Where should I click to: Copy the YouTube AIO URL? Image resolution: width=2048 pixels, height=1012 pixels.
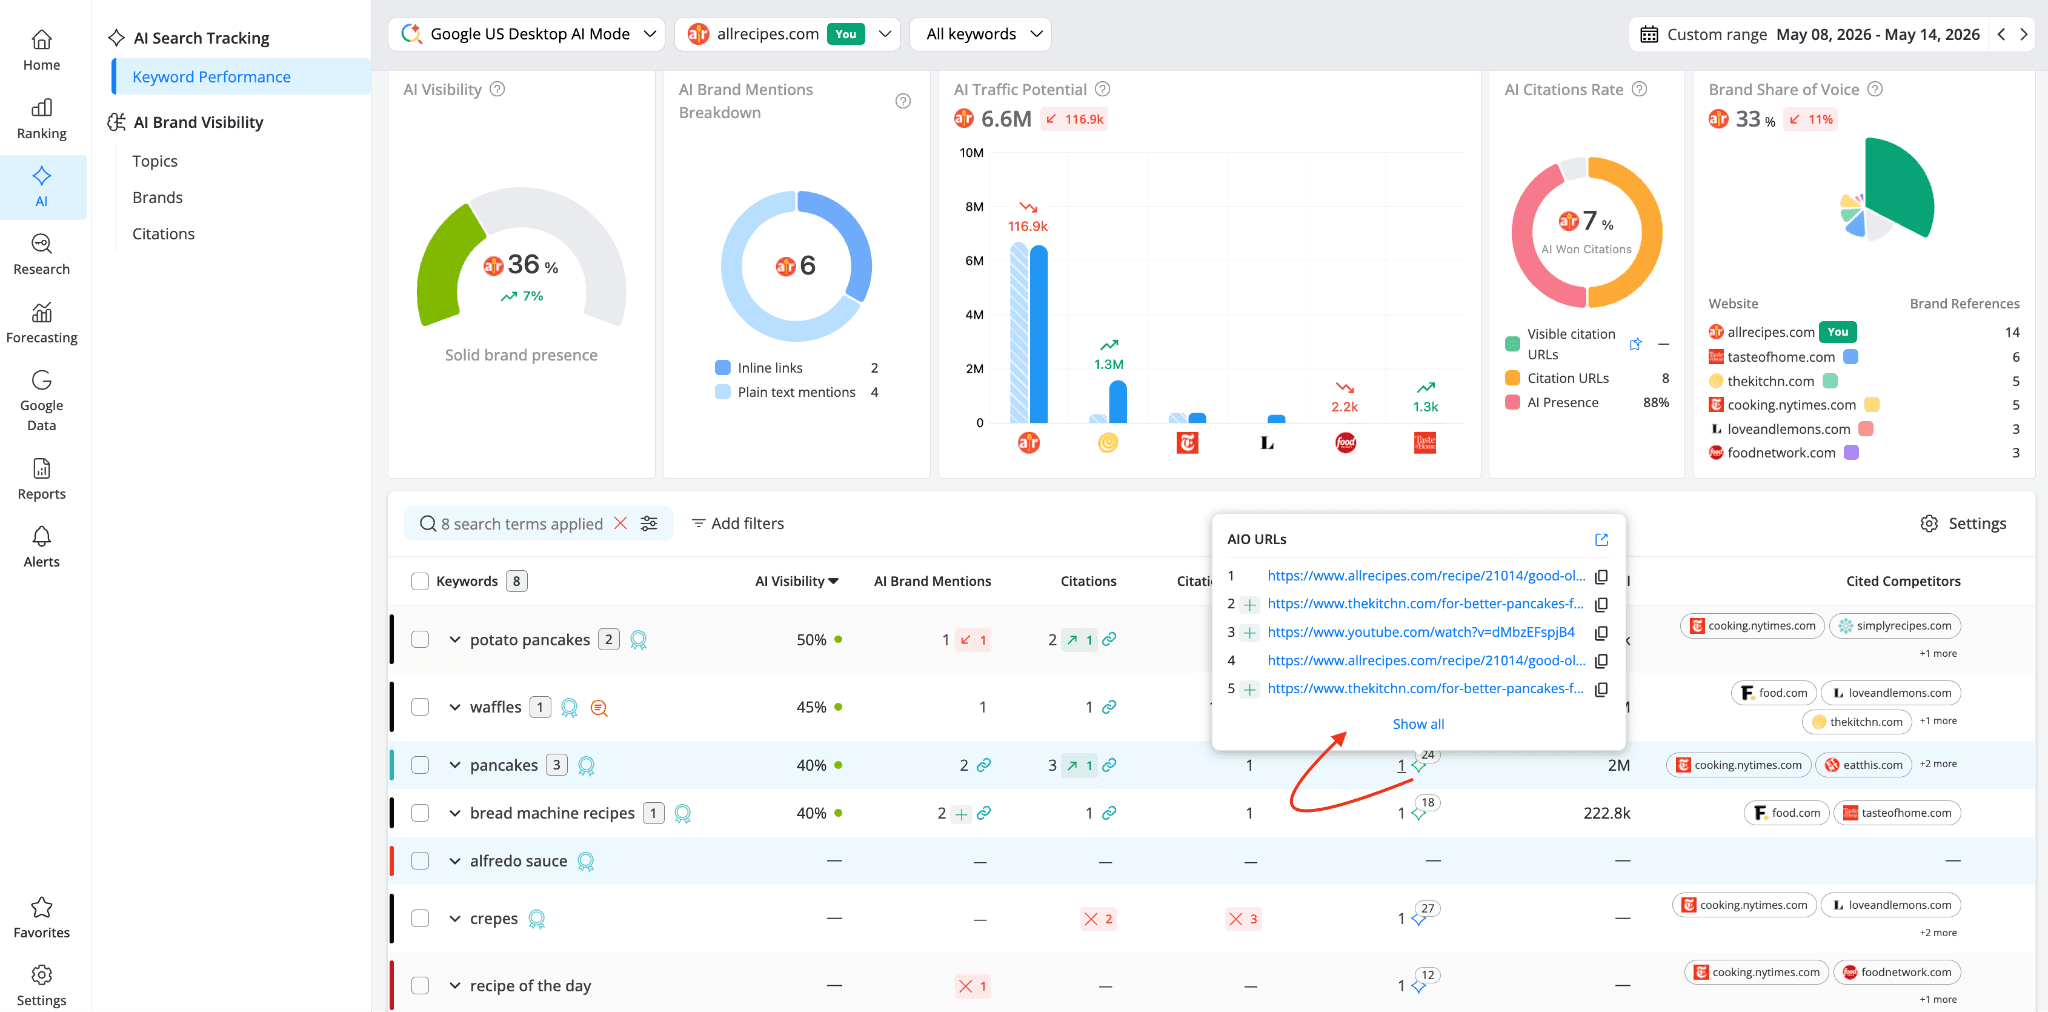[x=1601, y=633]
